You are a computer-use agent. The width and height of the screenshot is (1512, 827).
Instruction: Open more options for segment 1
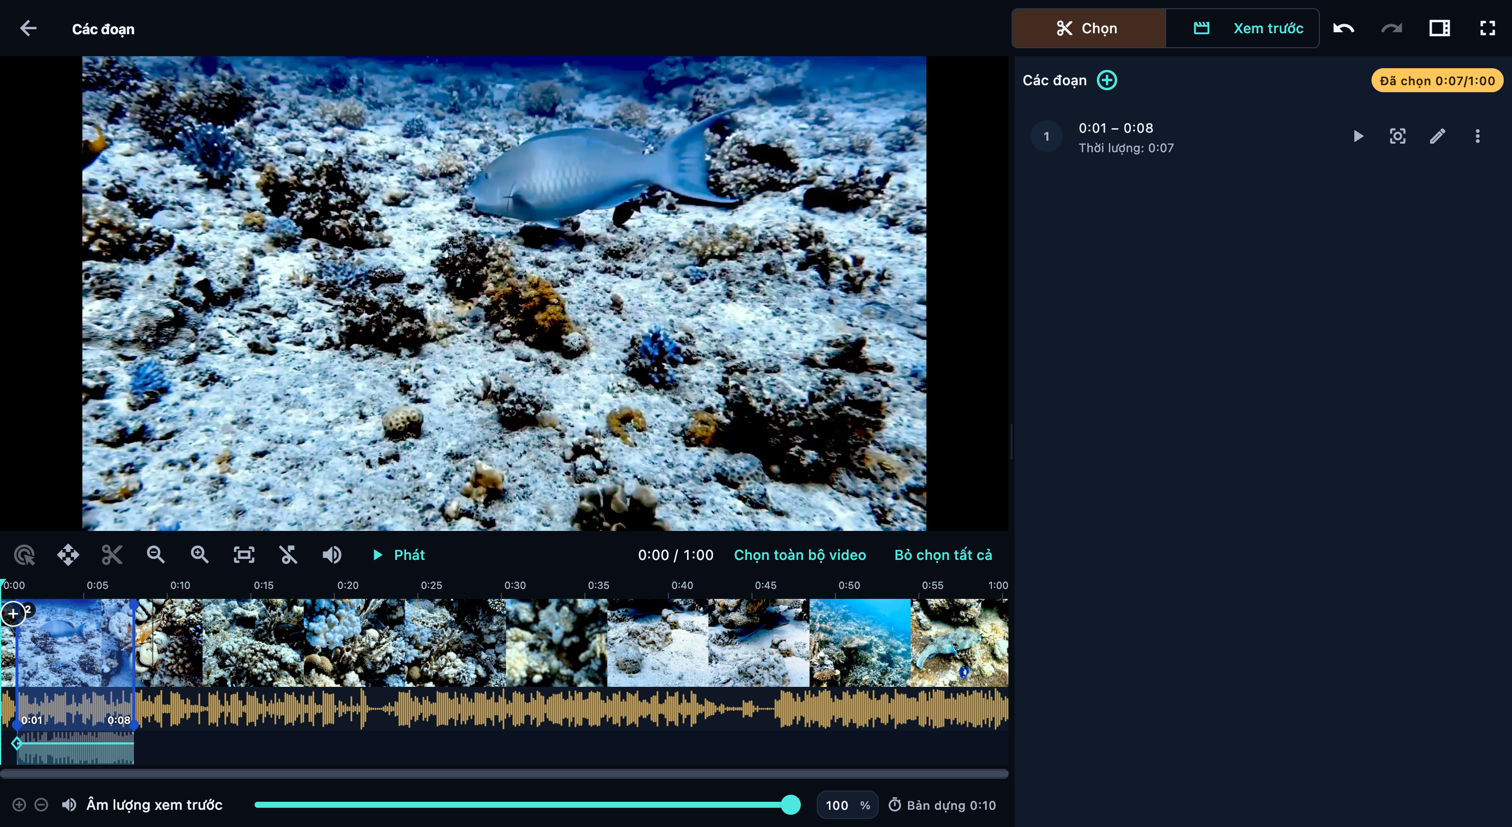pos(1477,136)
